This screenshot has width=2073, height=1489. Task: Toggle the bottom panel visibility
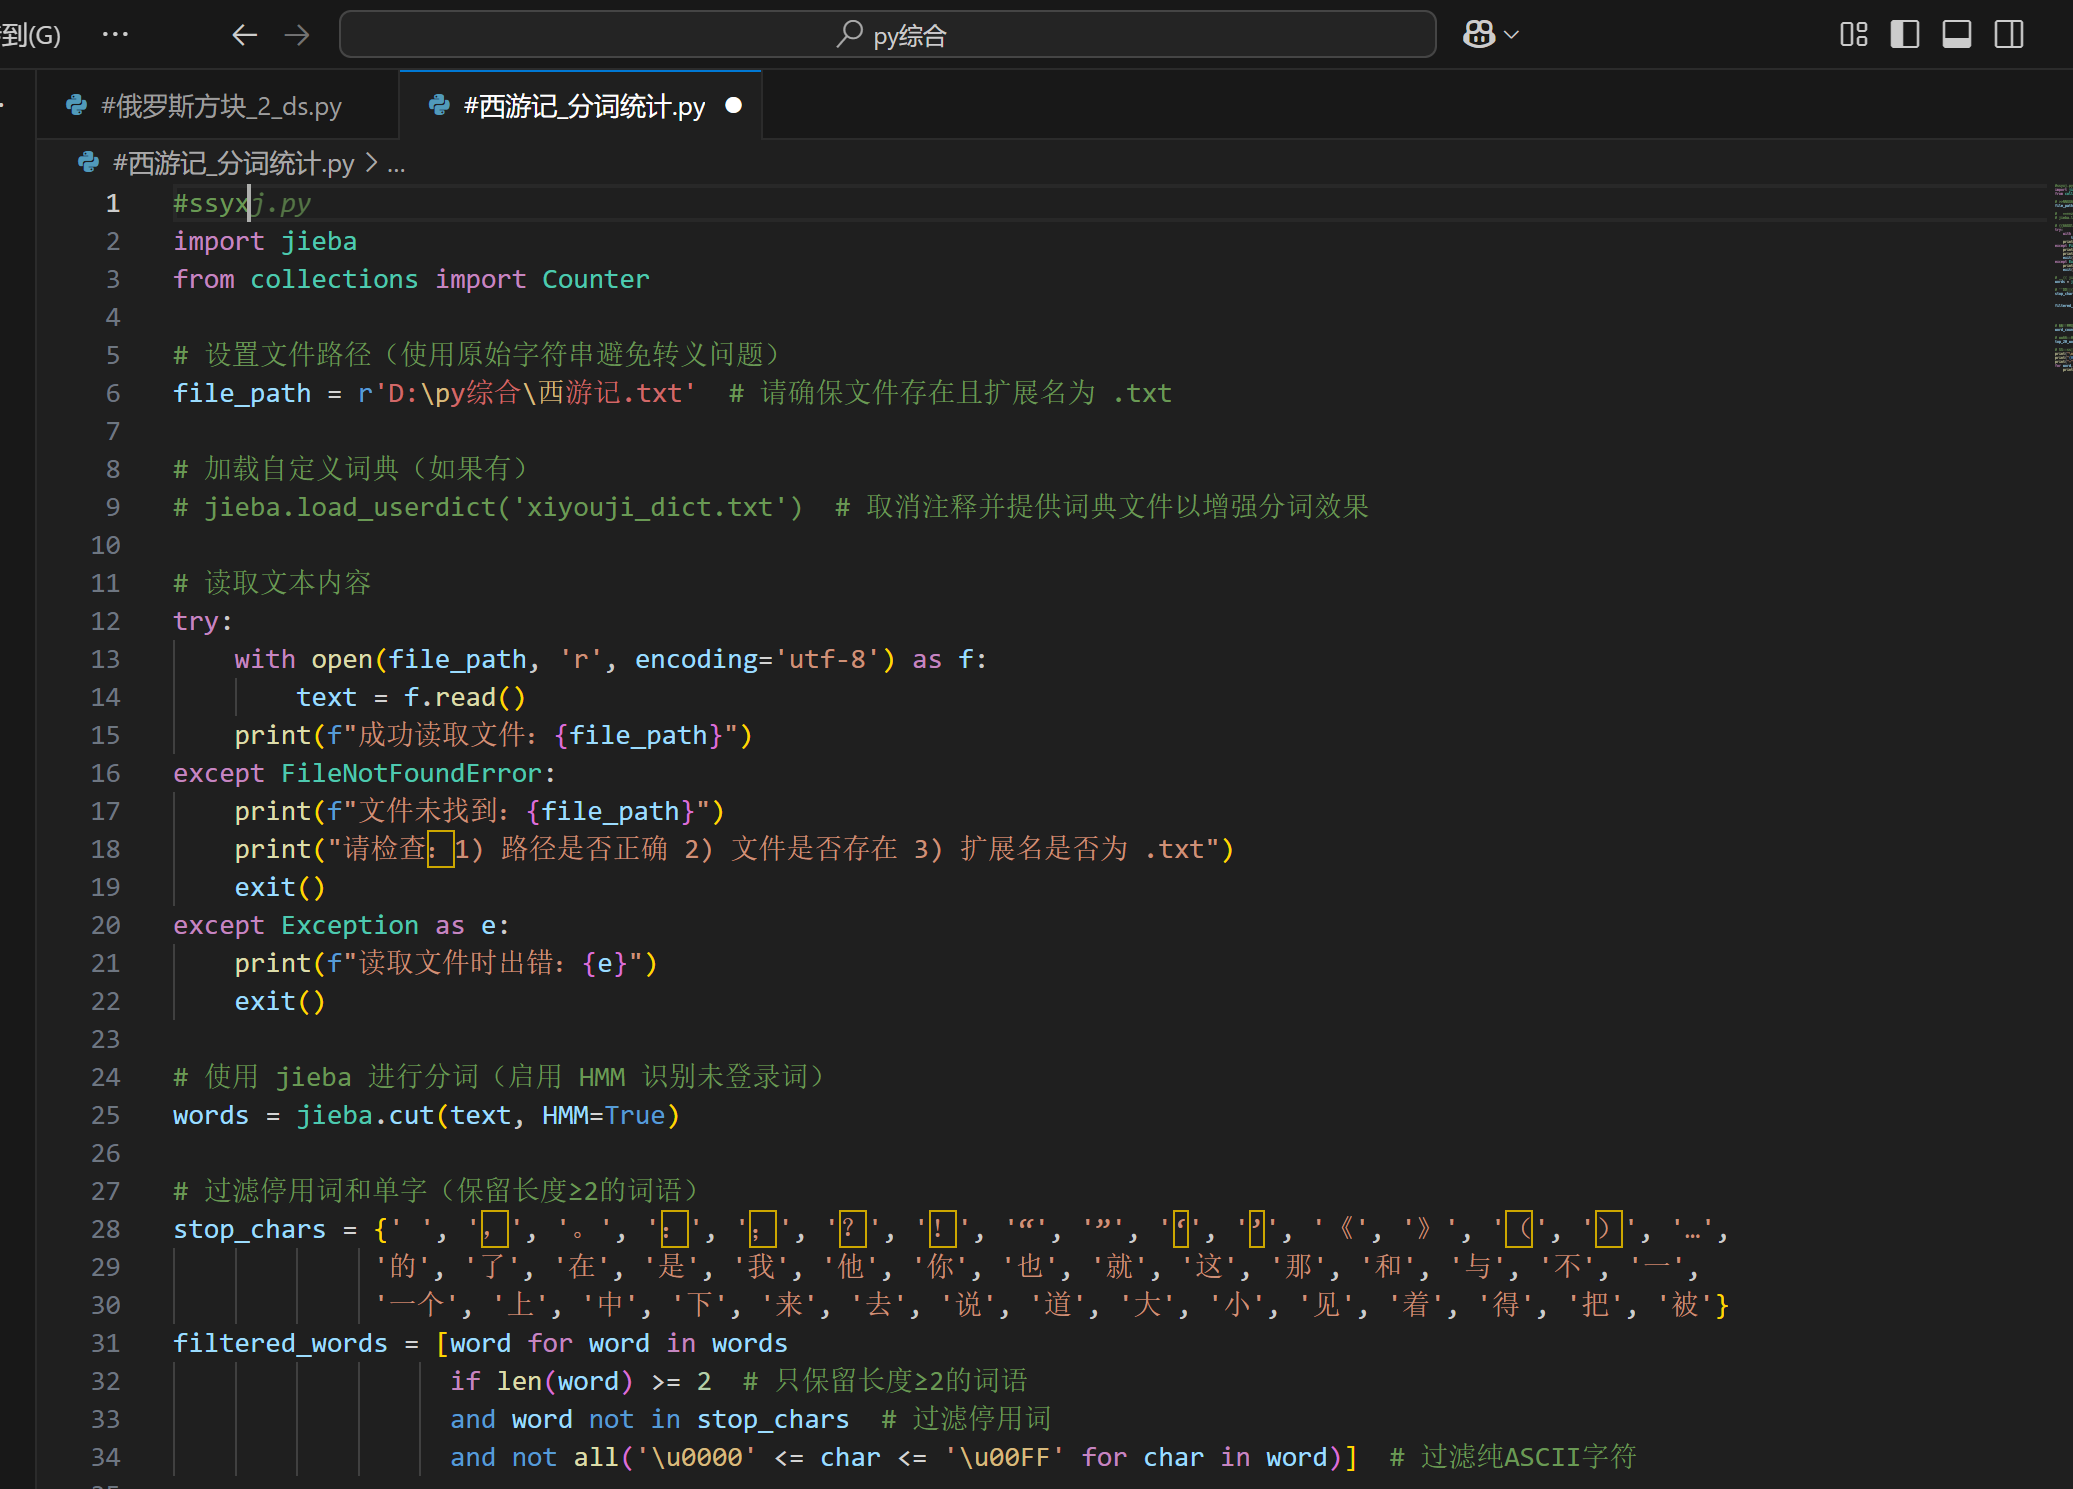[x=1956, y=35]
